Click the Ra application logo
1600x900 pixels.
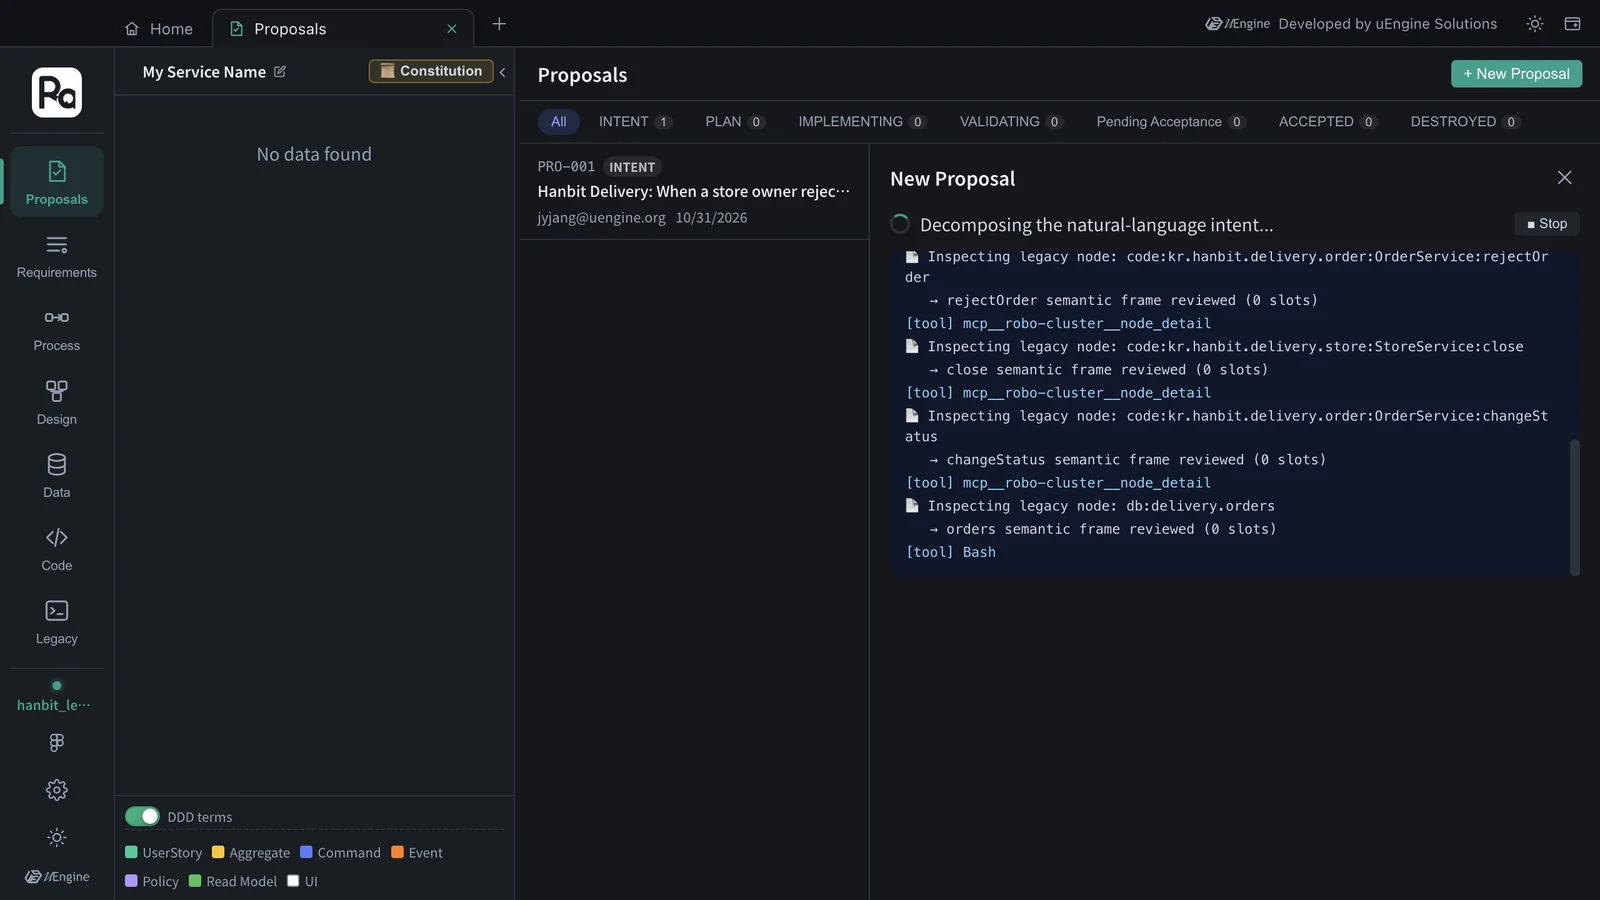pyautogui.click(x=57, y=92)
